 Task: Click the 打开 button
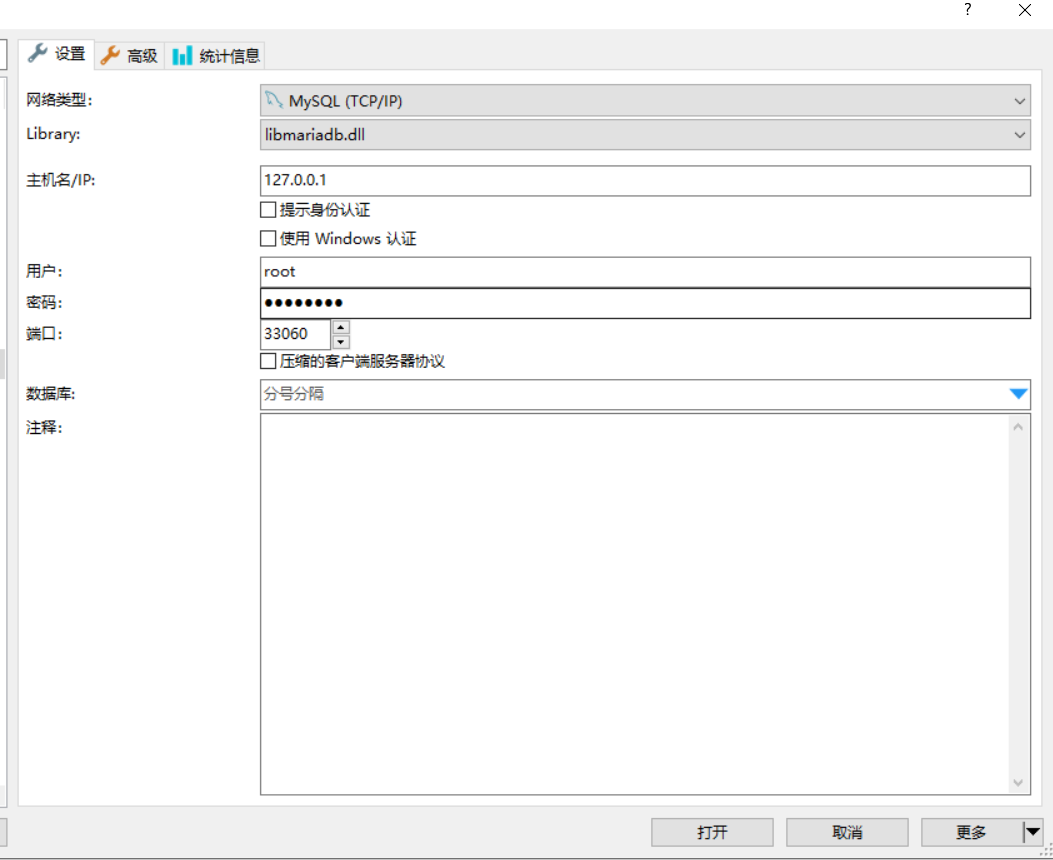(711, 832)
